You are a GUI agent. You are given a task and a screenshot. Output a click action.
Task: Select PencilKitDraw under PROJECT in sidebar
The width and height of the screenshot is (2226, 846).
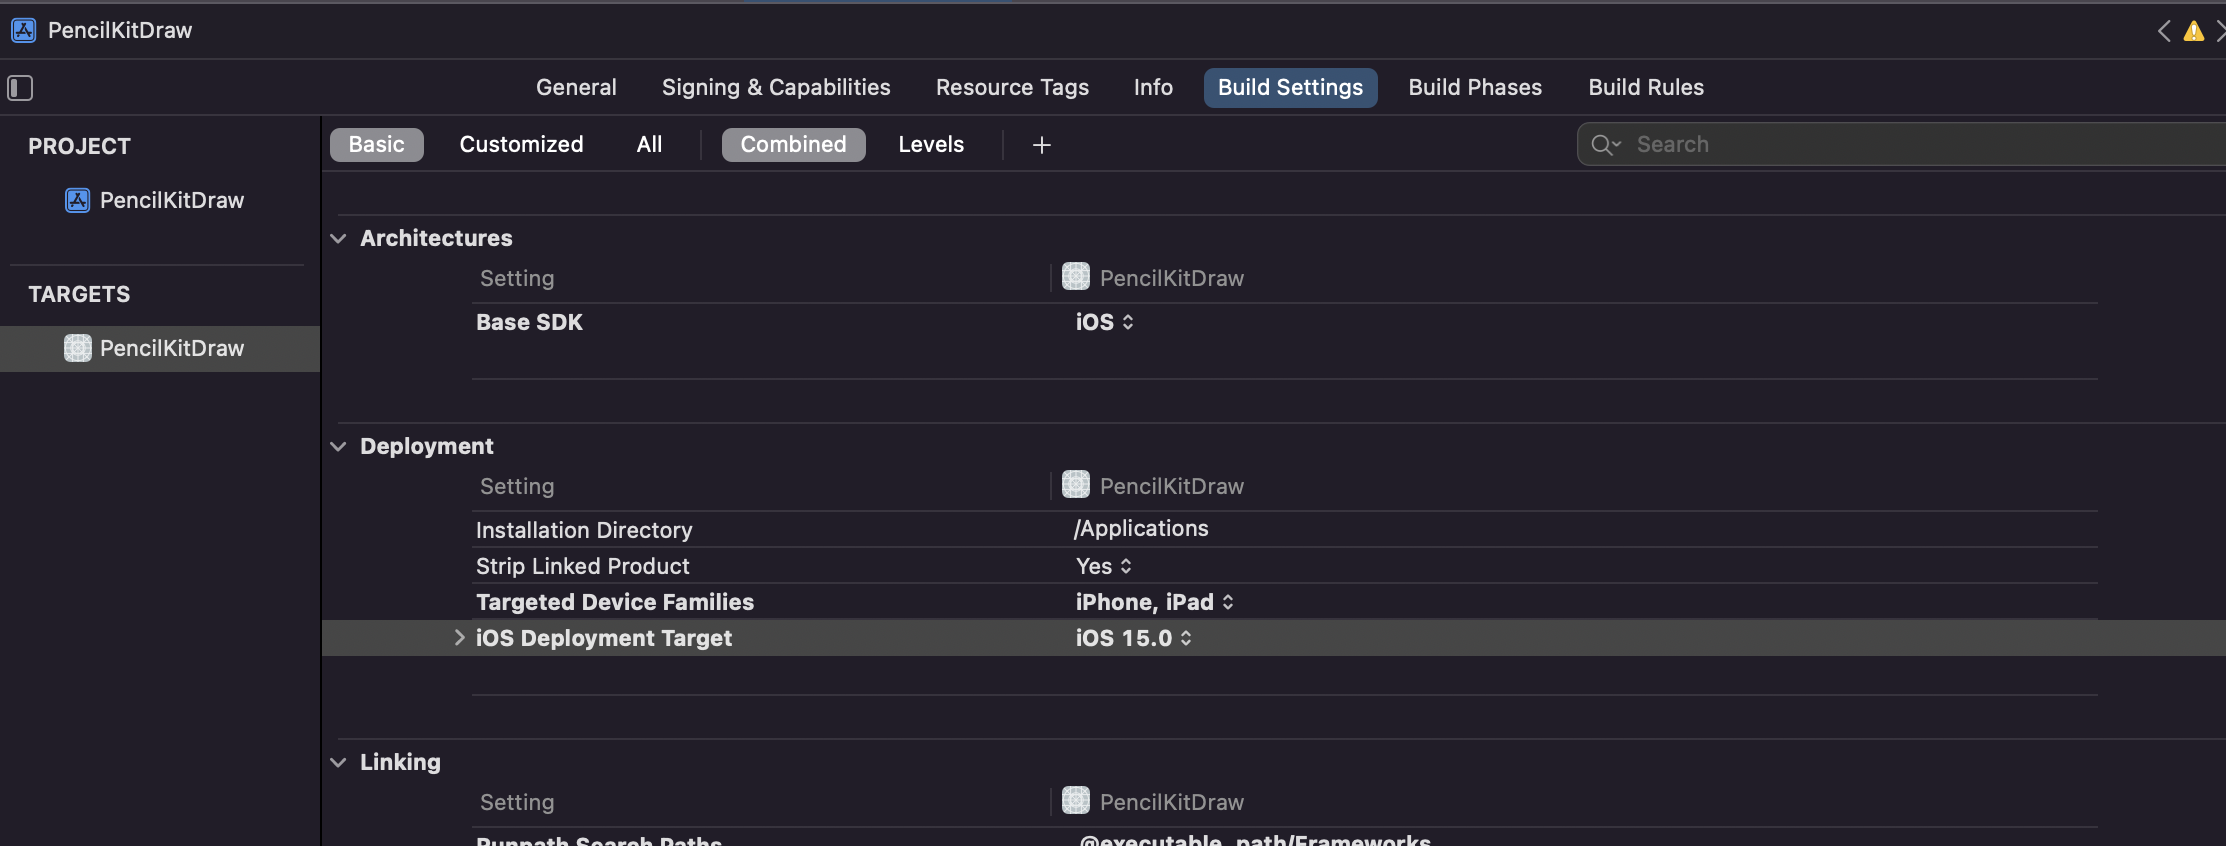click(171, 200)
